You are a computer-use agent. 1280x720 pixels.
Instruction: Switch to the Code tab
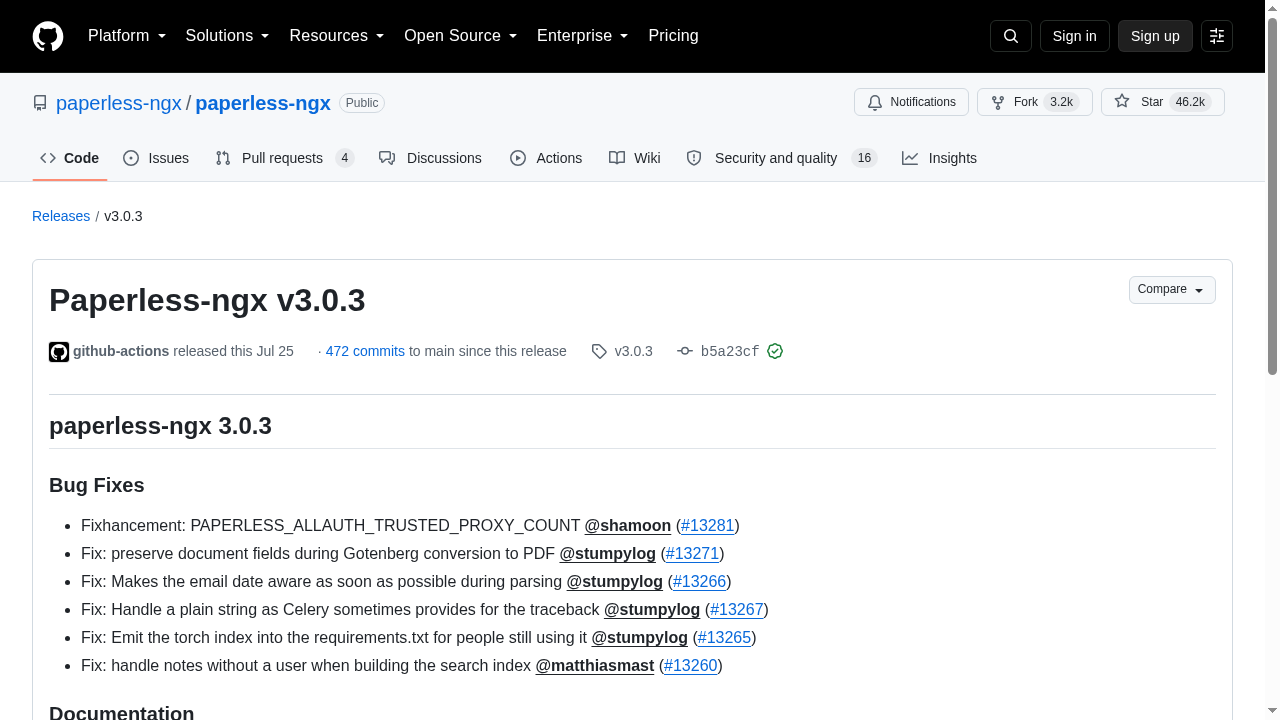click(x=70, y=158)
